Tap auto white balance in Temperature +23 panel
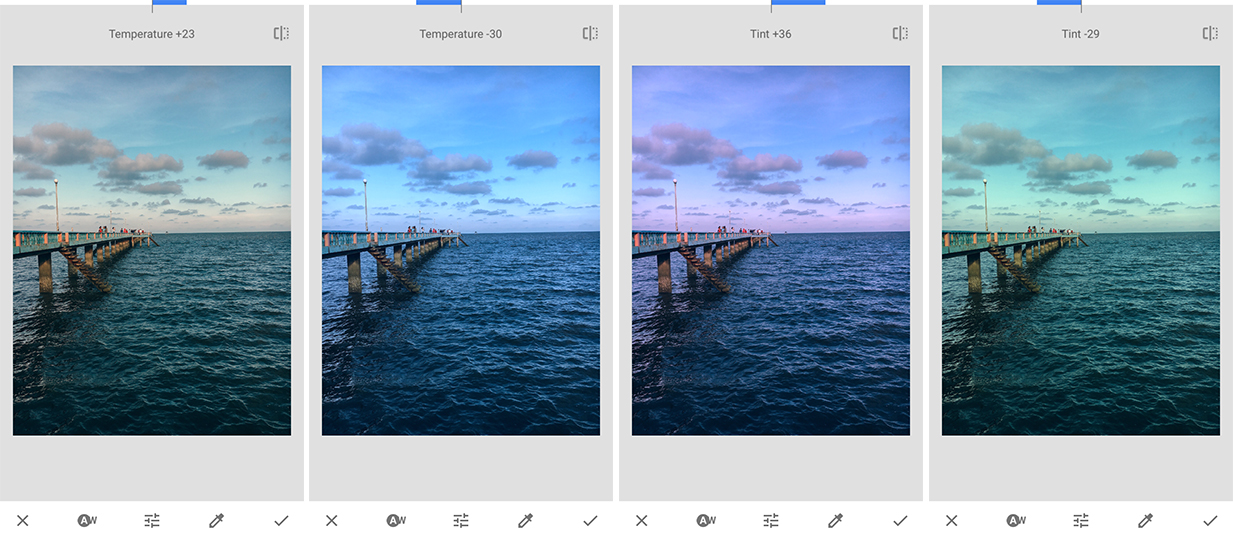Image resolution: width=1233 pixels, height=540 pixels. point(87,520)
